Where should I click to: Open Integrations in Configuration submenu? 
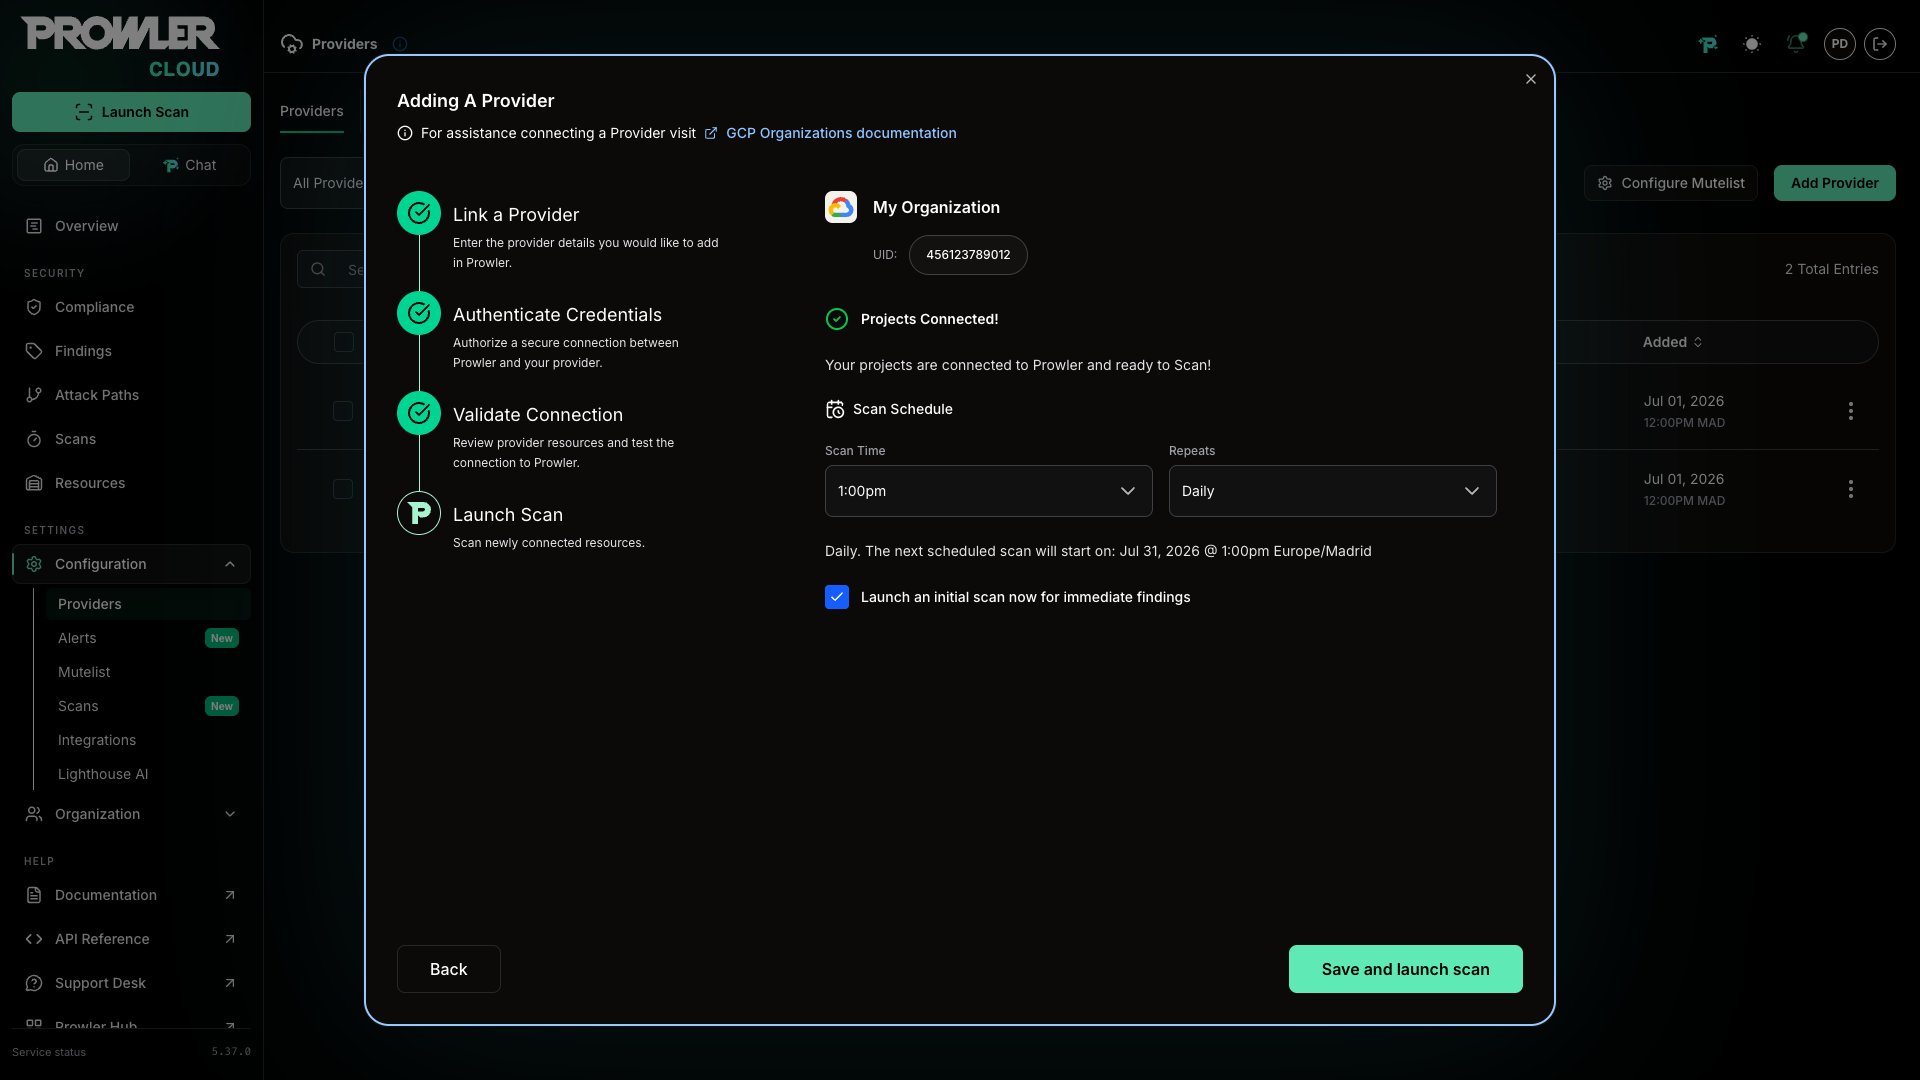148,740
